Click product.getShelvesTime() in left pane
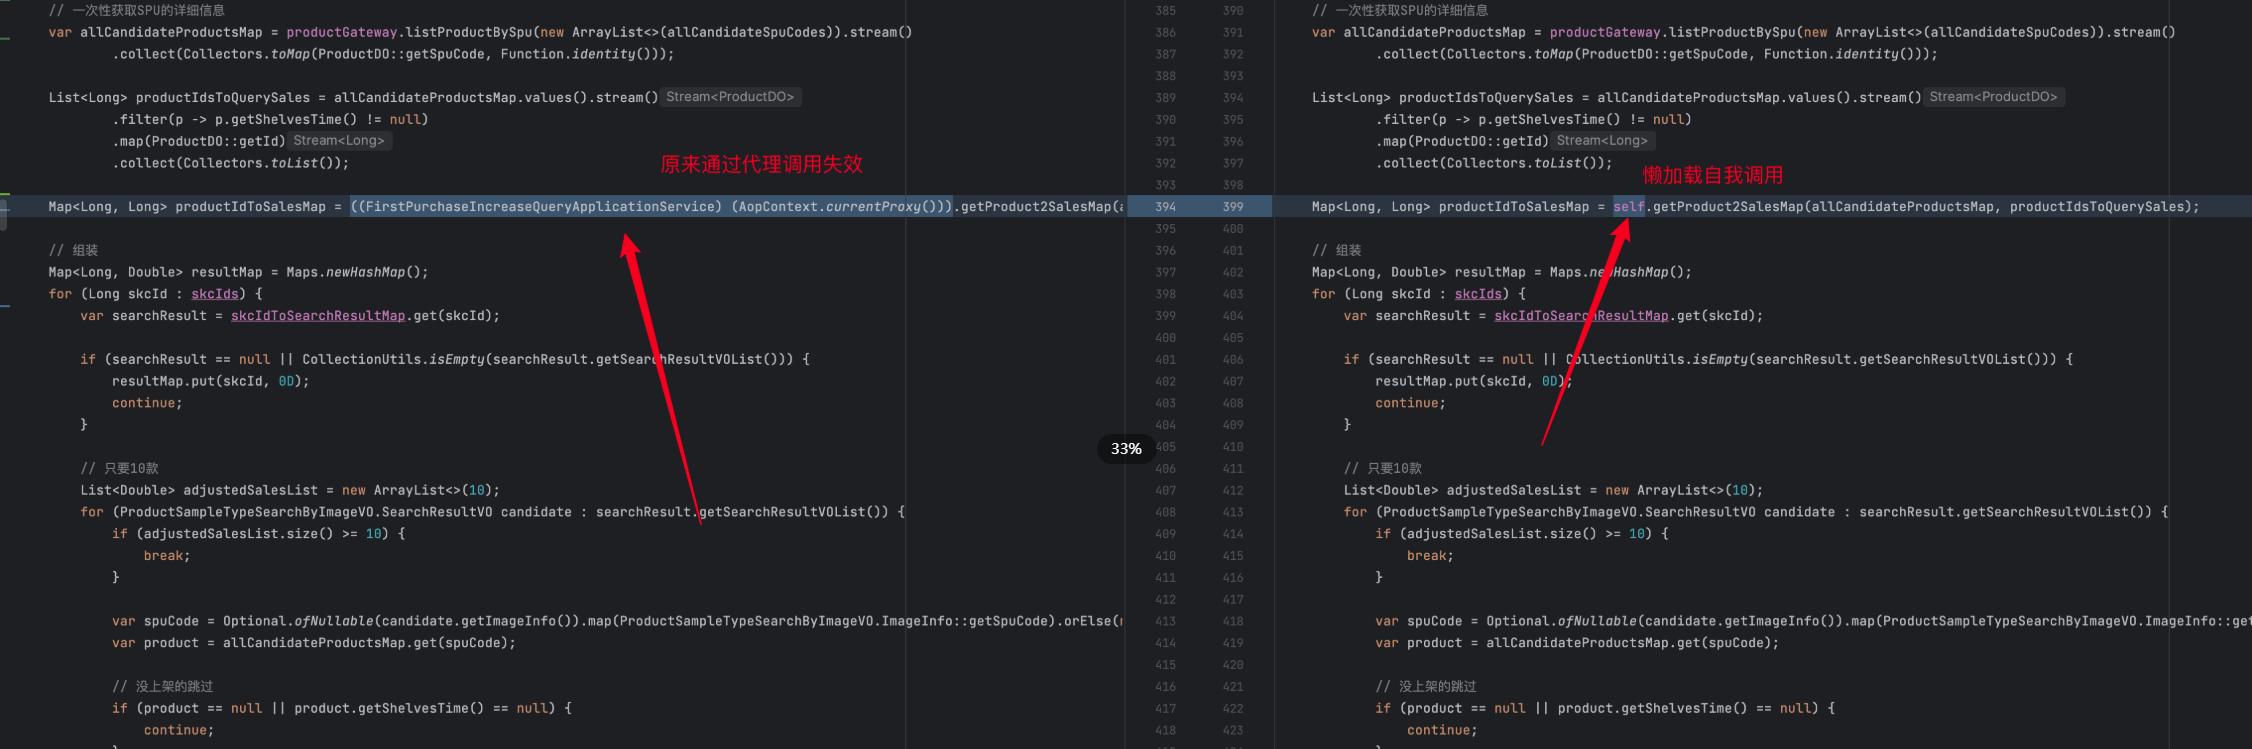Screen dimensions: 2252x749 point(389,708)
